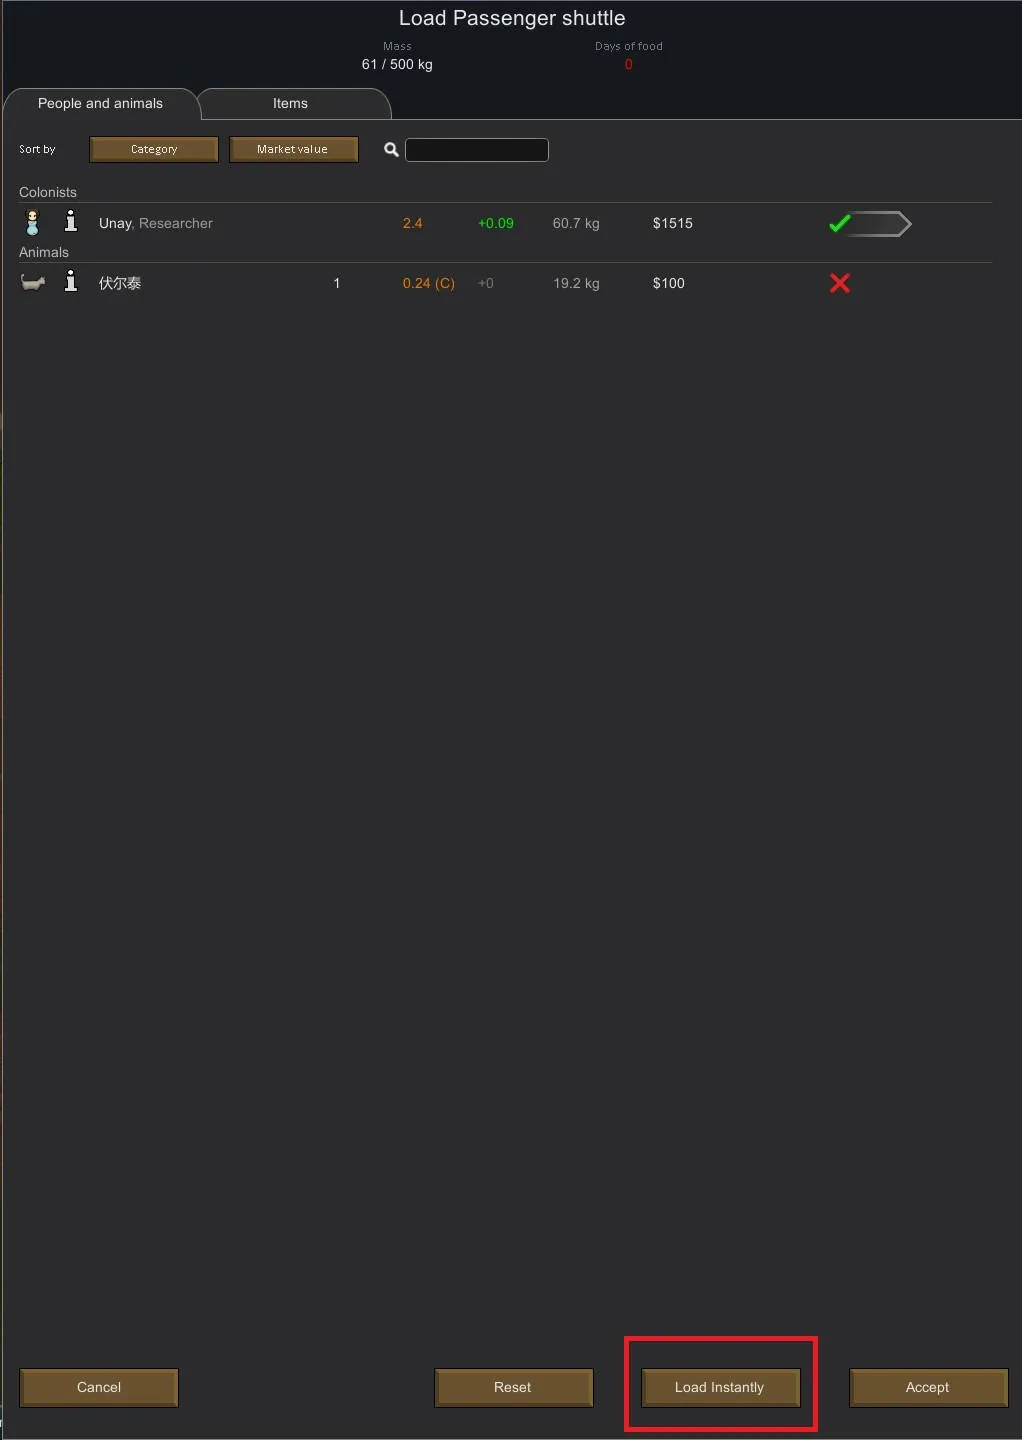Confirm loading with the Accept button
This screenshot has height=1440, width=1022.
[x=927, y=1387]
